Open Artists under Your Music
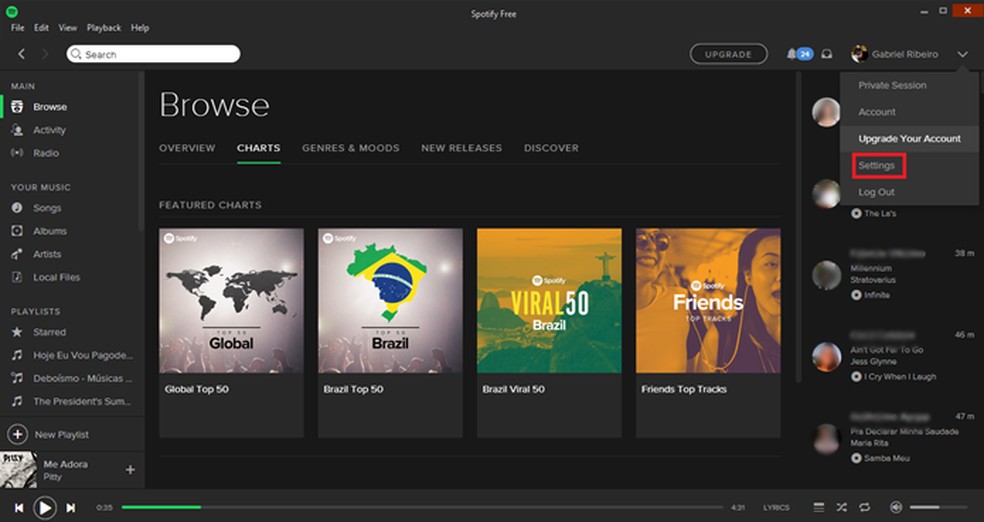The width and height of the screenshot is (984, 522). click(x=47, y=254)
